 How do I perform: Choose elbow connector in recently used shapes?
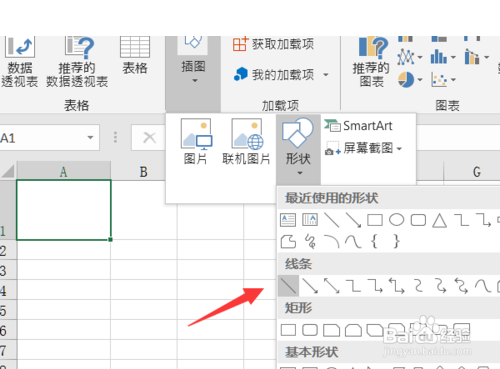(461, 220)
